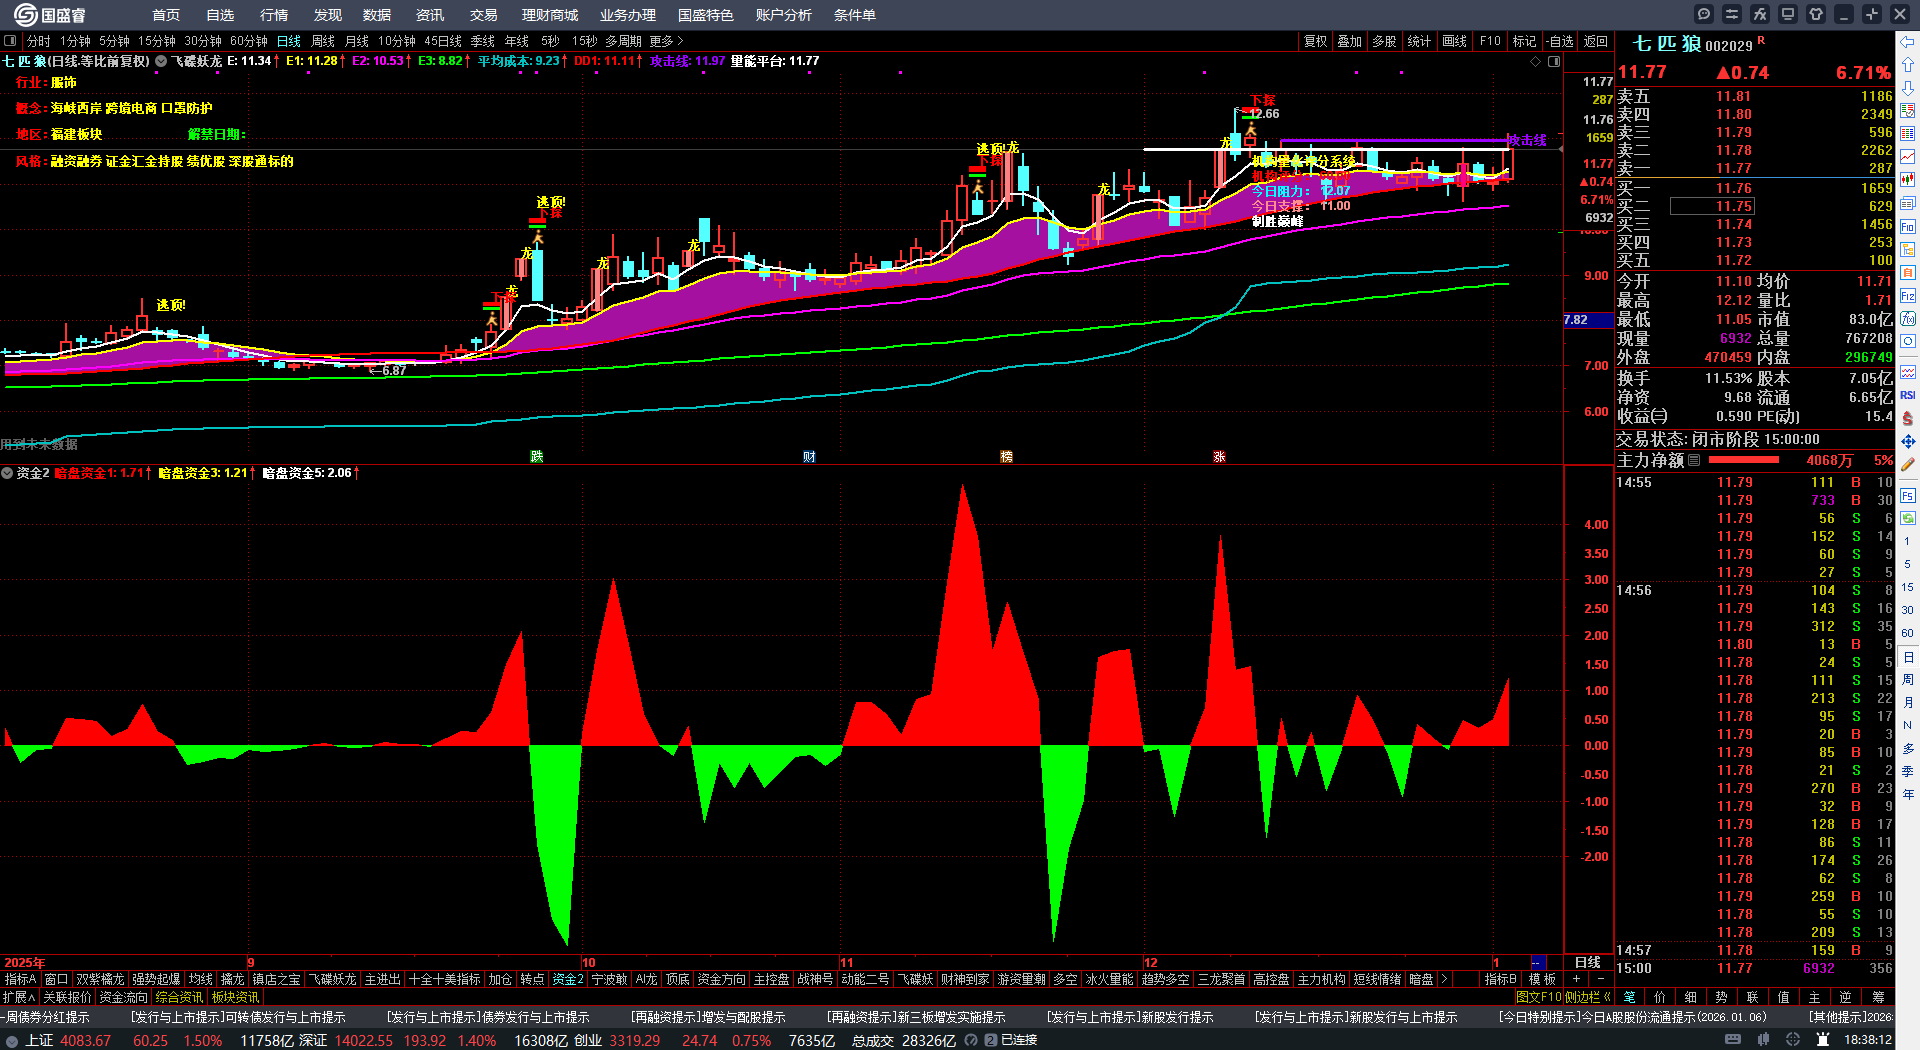Toggle the 图文F10 view
The height and width of the screenshot is (1050, 1920).
(x=1539, y=997)
